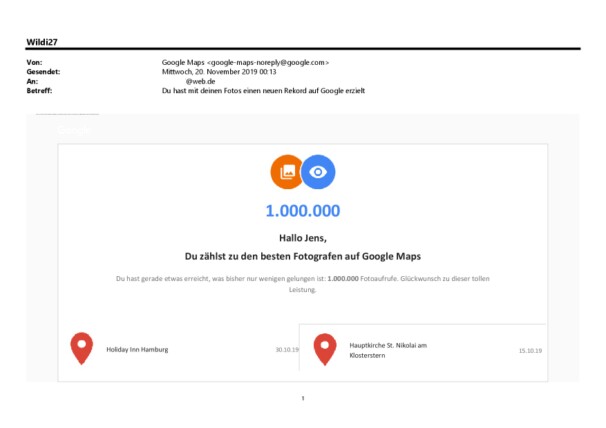Click the Hallo Jens greeting
The width and height of the screenshot is (606, 428).
[302, 237]
